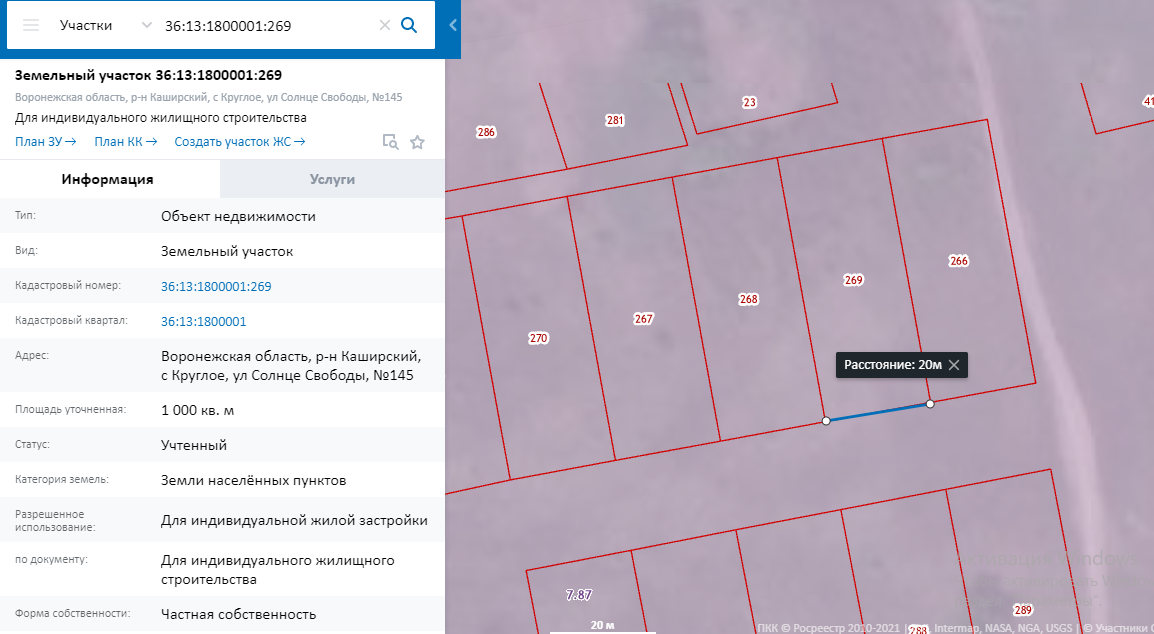
Task: Collapse the side panel with the chevron
Action: 453,25
